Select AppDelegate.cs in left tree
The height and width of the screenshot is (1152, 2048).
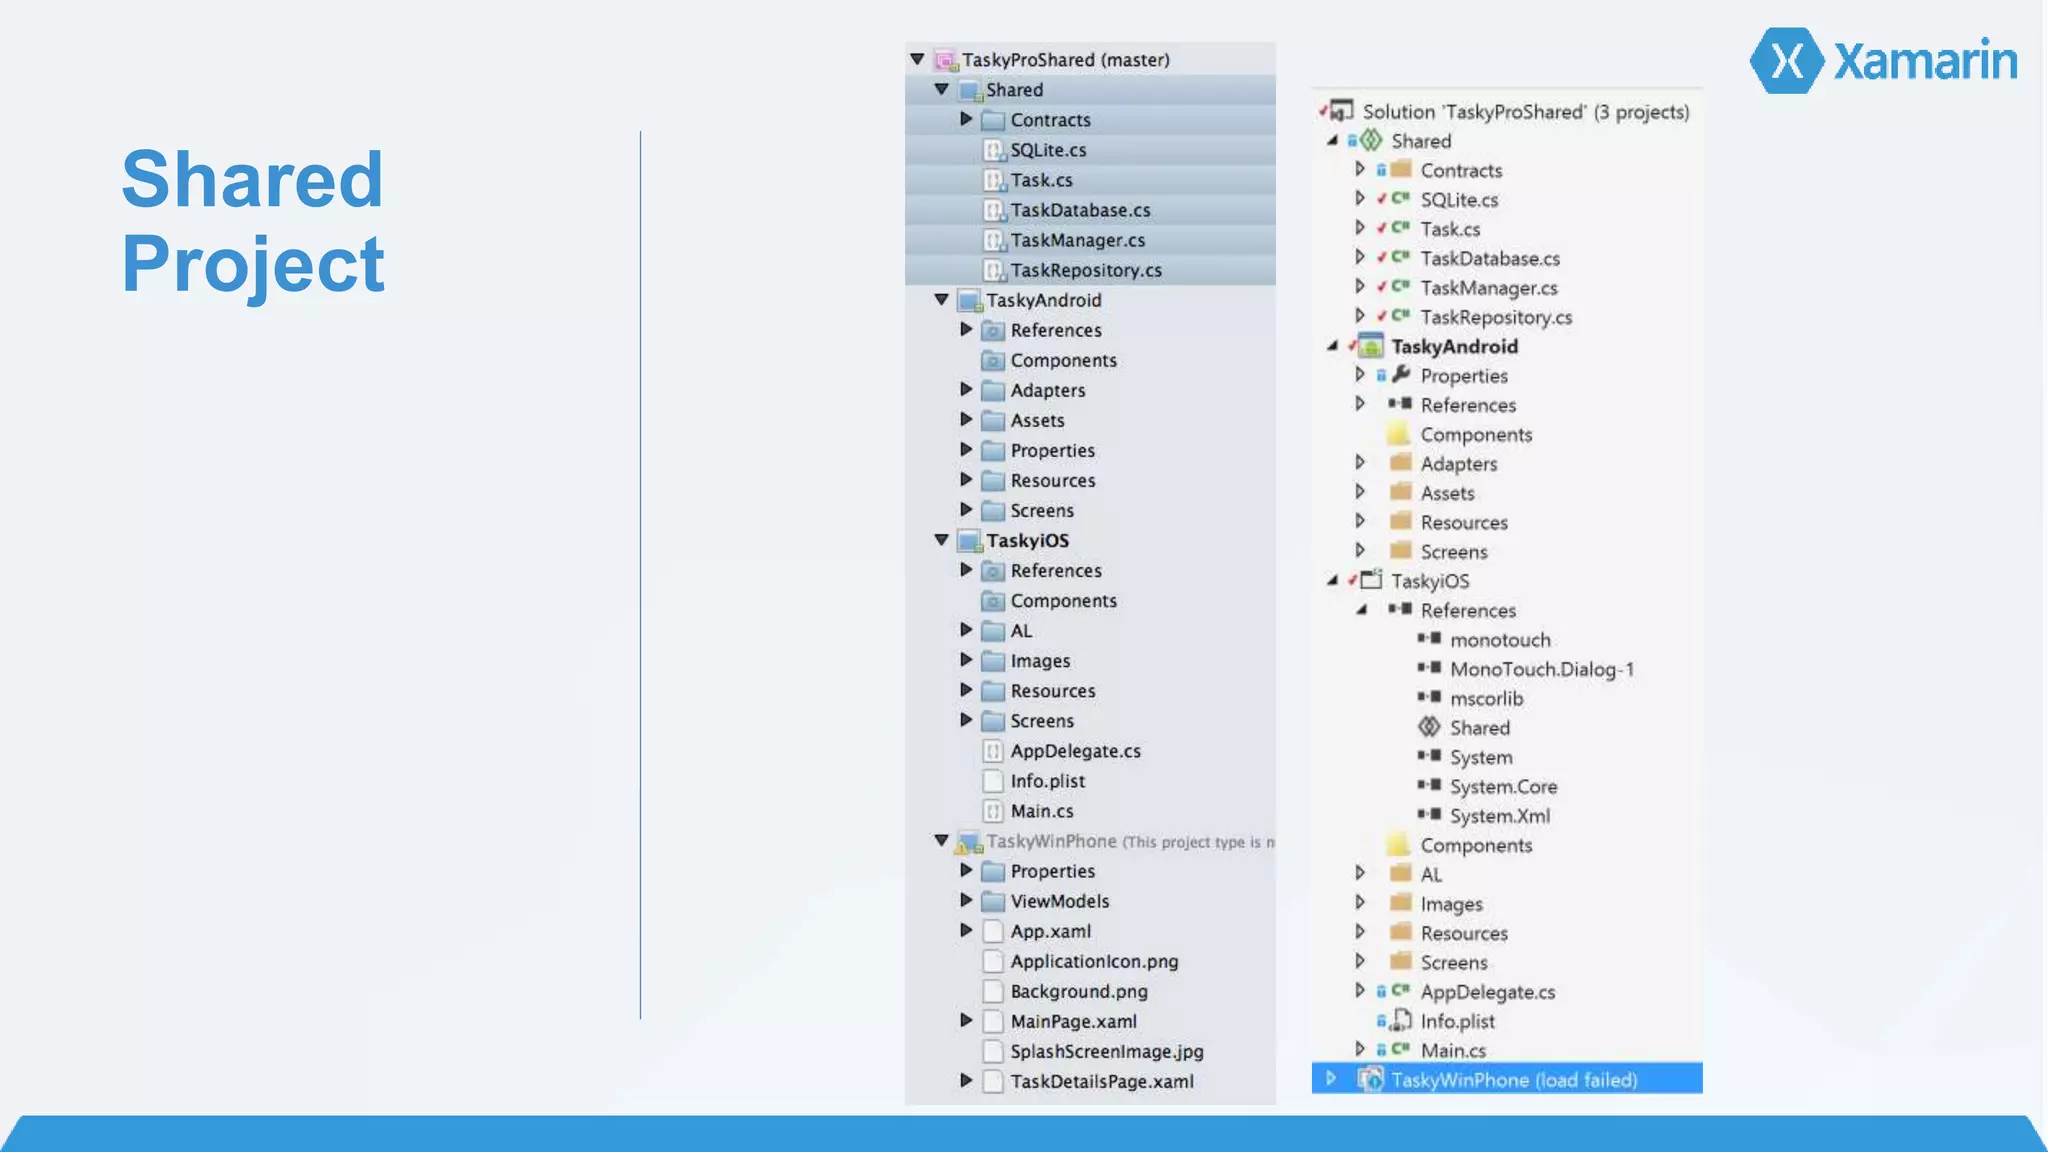[1075, 751]
